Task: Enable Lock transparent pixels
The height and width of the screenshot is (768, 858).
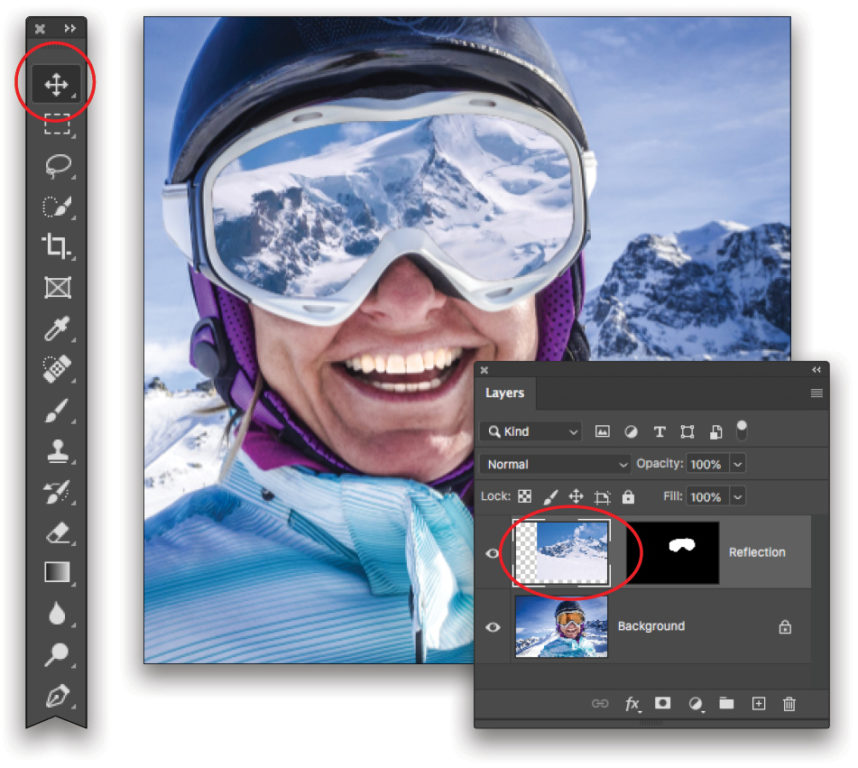Action: click(523, 496)
